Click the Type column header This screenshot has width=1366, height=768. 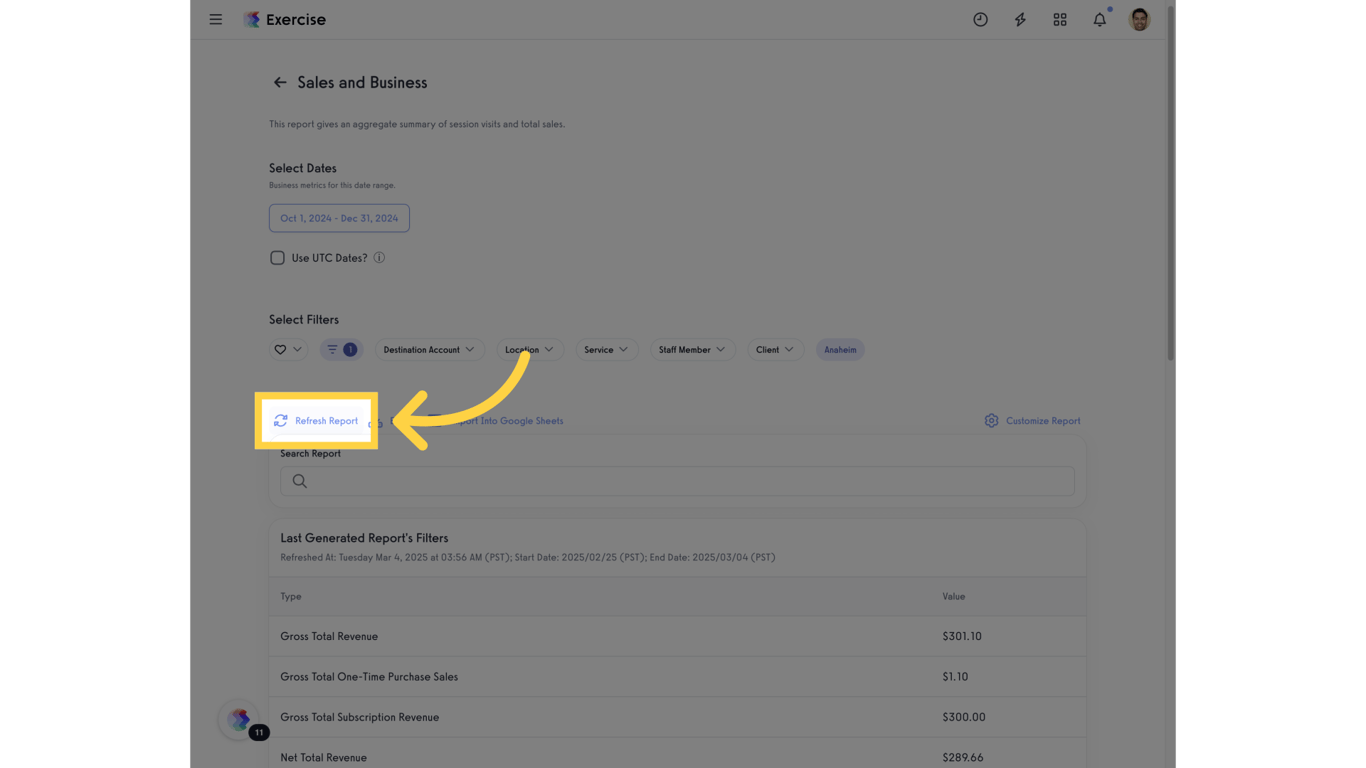point(291,596)
